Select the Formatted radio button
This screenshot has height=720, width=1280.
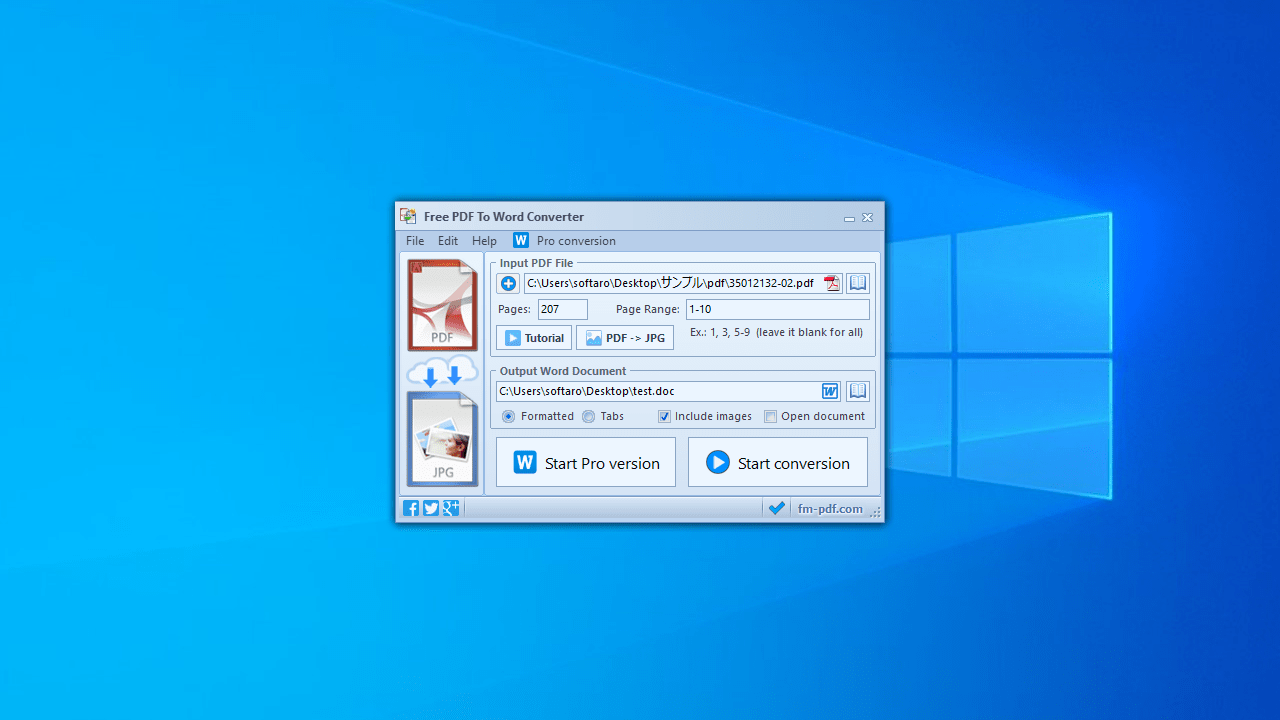(x=508, y=416)
